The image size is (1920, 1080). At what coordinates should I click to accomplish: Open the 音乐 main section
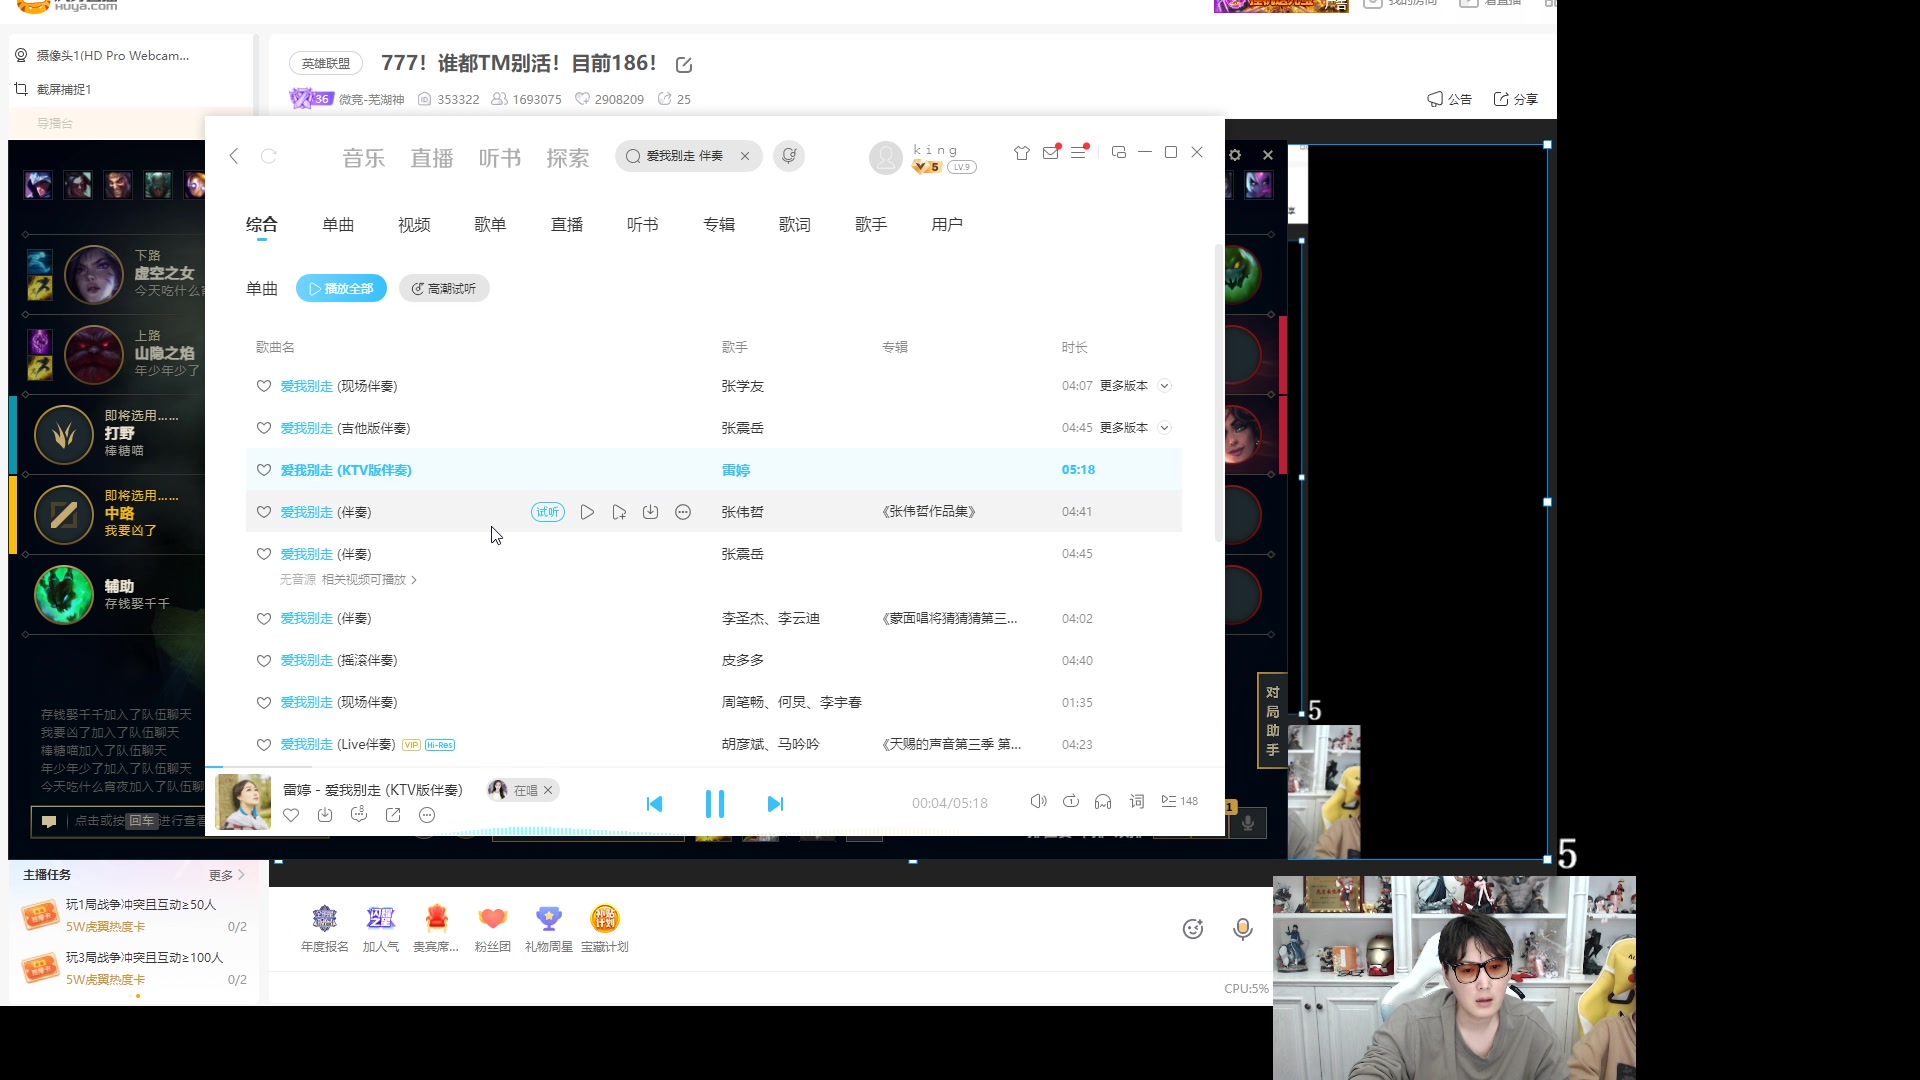click(x=363, y=158)
